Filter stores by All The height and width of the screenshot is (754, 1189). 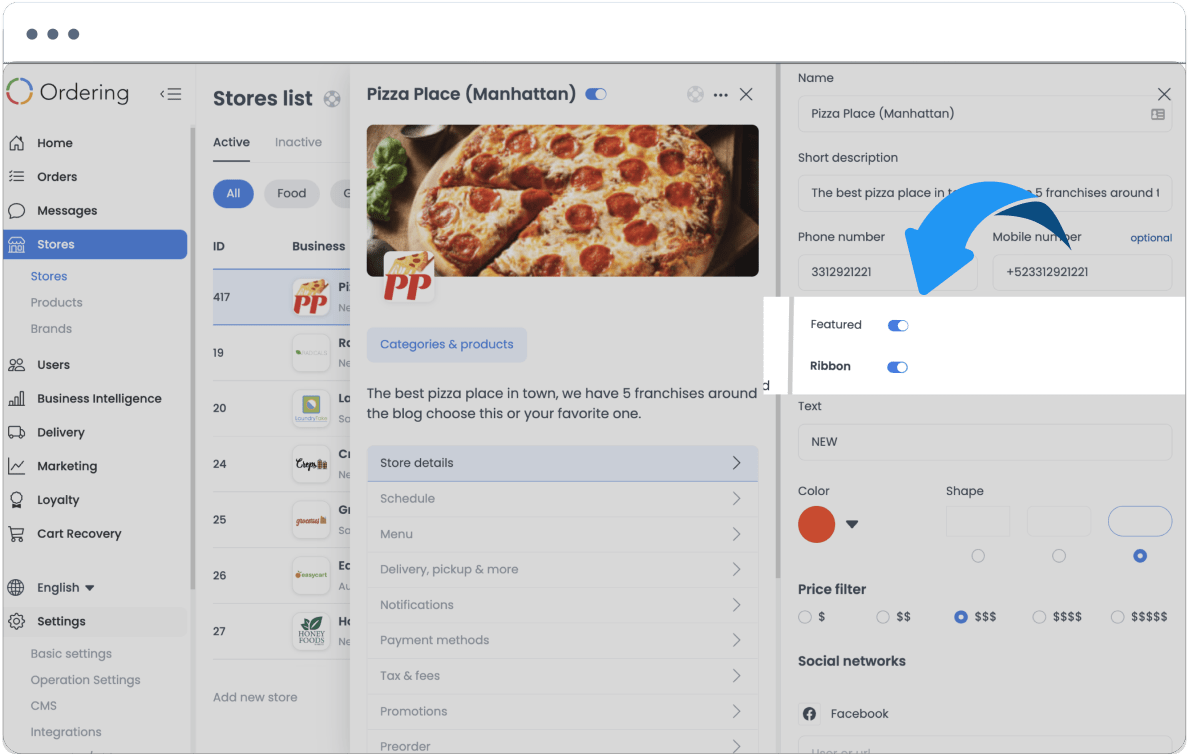(234, 193)
